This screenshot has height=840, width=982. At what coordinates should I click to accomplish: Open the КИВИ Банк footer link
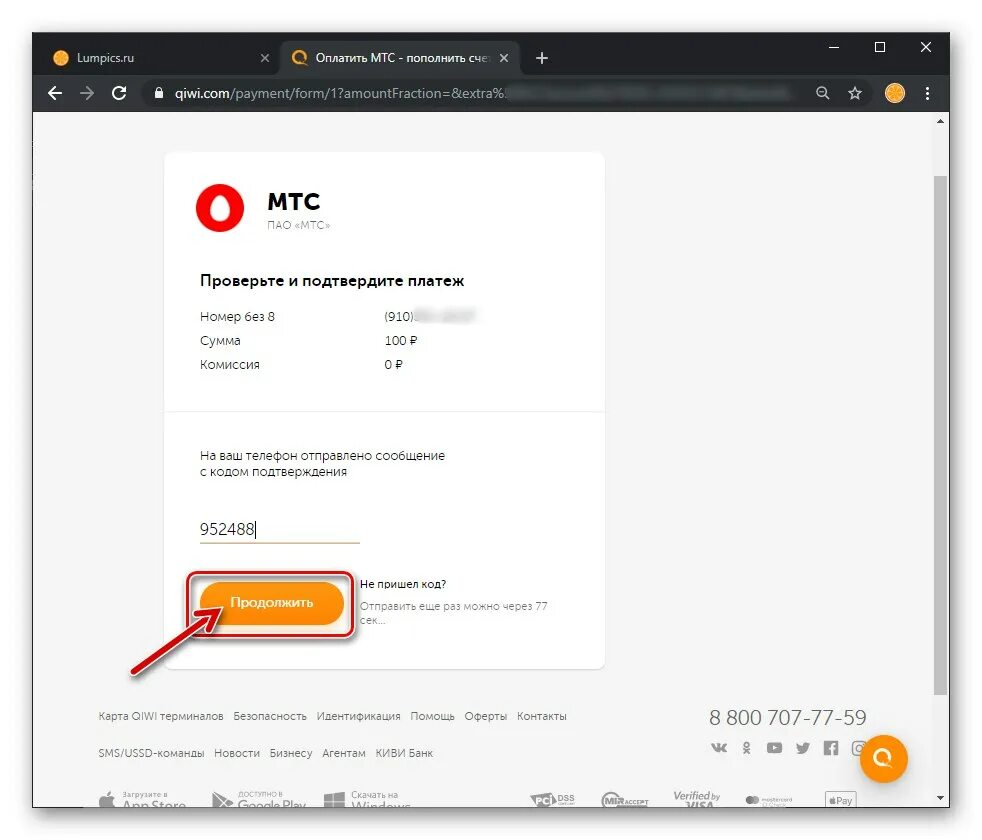pos(404,753)
